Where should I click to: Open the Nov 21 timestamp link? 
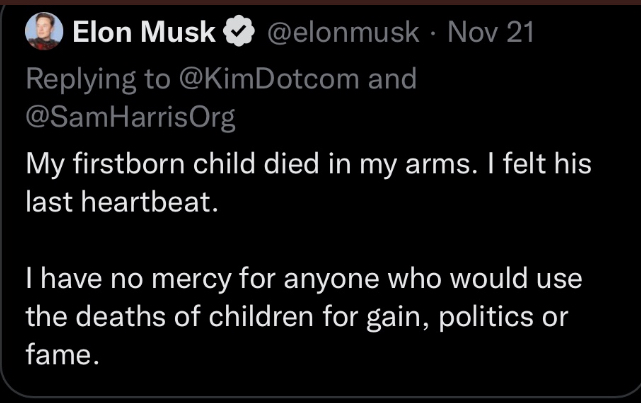click(x=491, y=33)
